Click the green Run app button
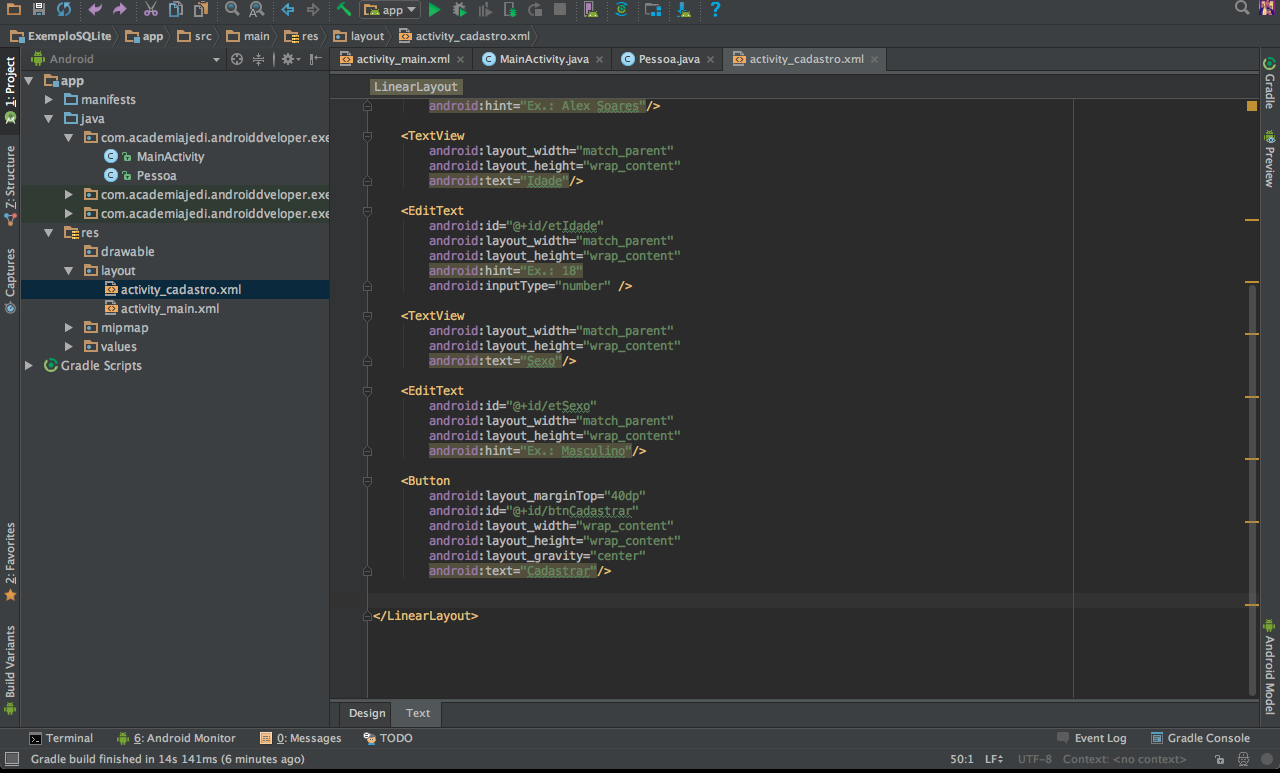 pyautogui.click(x=434, y=10)
